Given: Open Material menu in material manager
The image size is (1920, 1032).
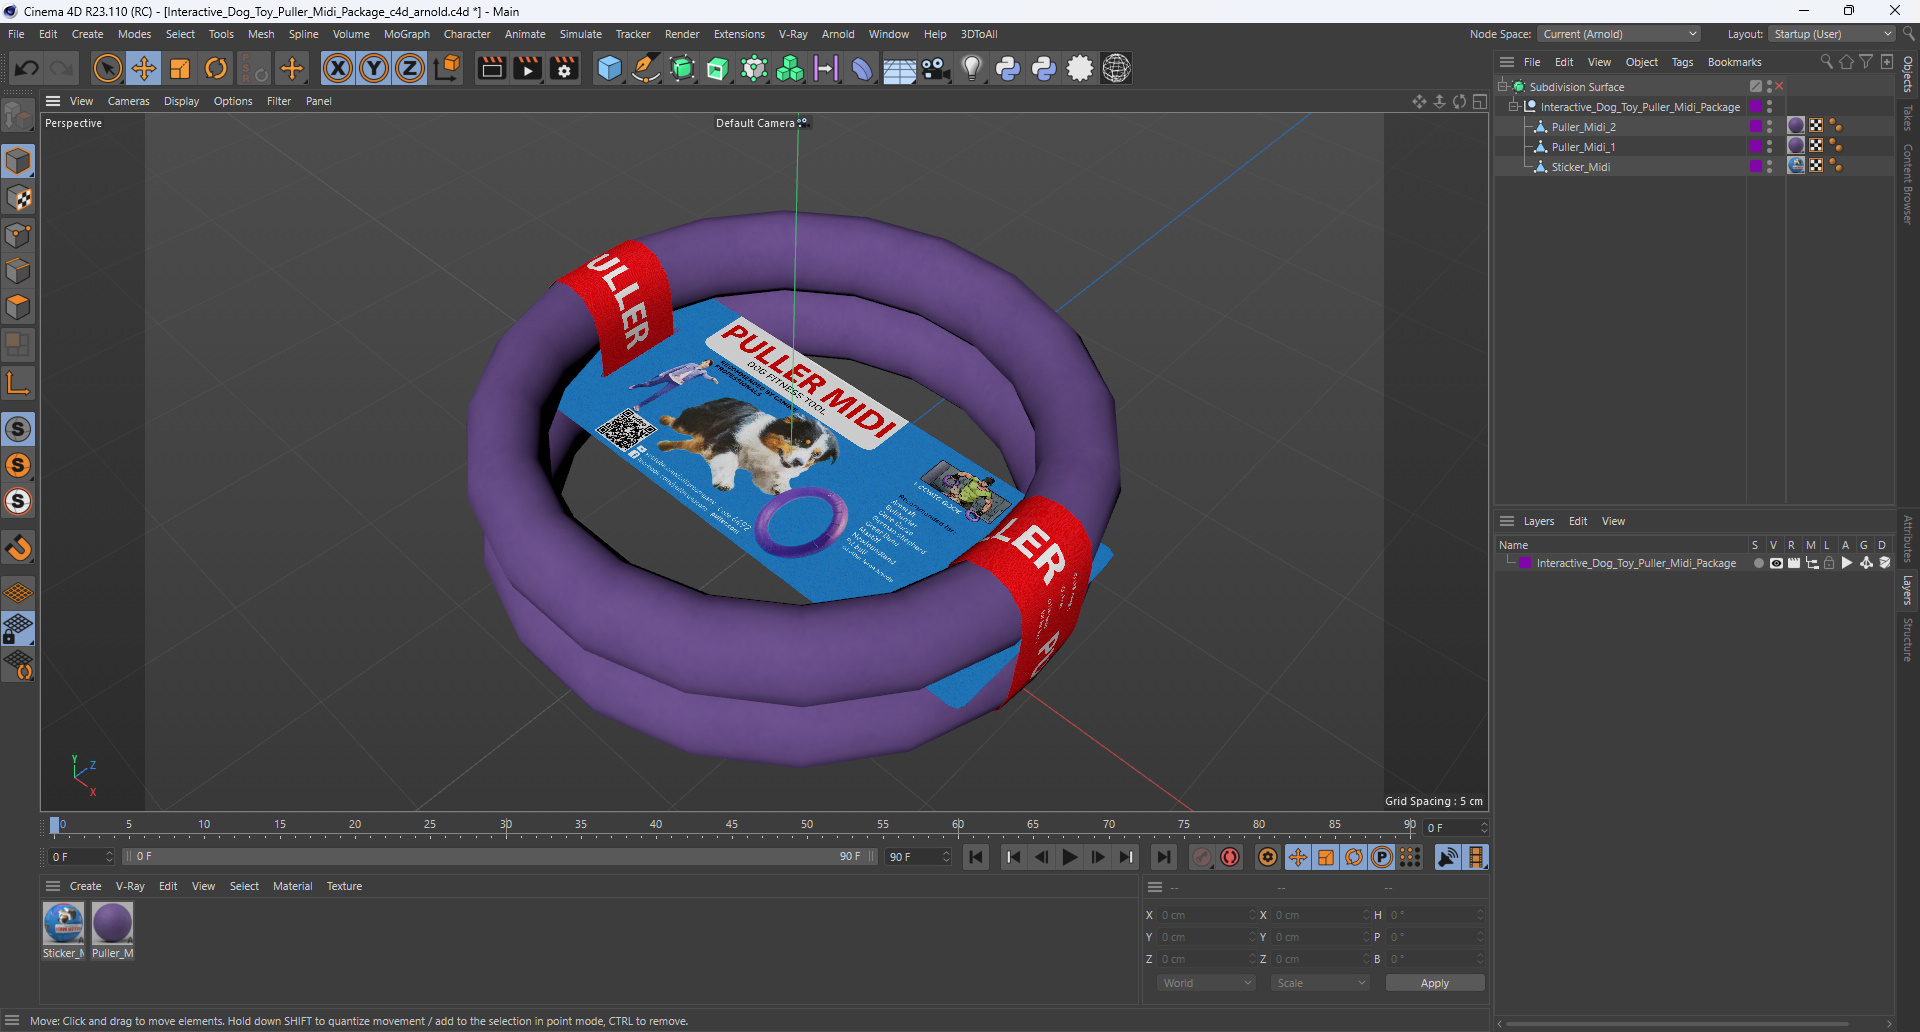Looking at the screenshot, I should pos(292,886).
